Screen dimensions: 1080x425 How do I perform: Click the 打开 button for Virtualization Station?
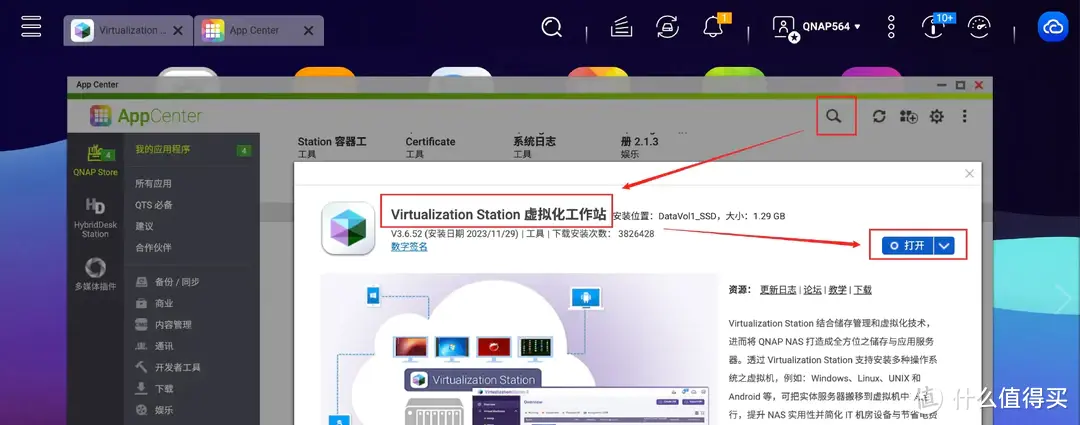(x=907, y=246)
